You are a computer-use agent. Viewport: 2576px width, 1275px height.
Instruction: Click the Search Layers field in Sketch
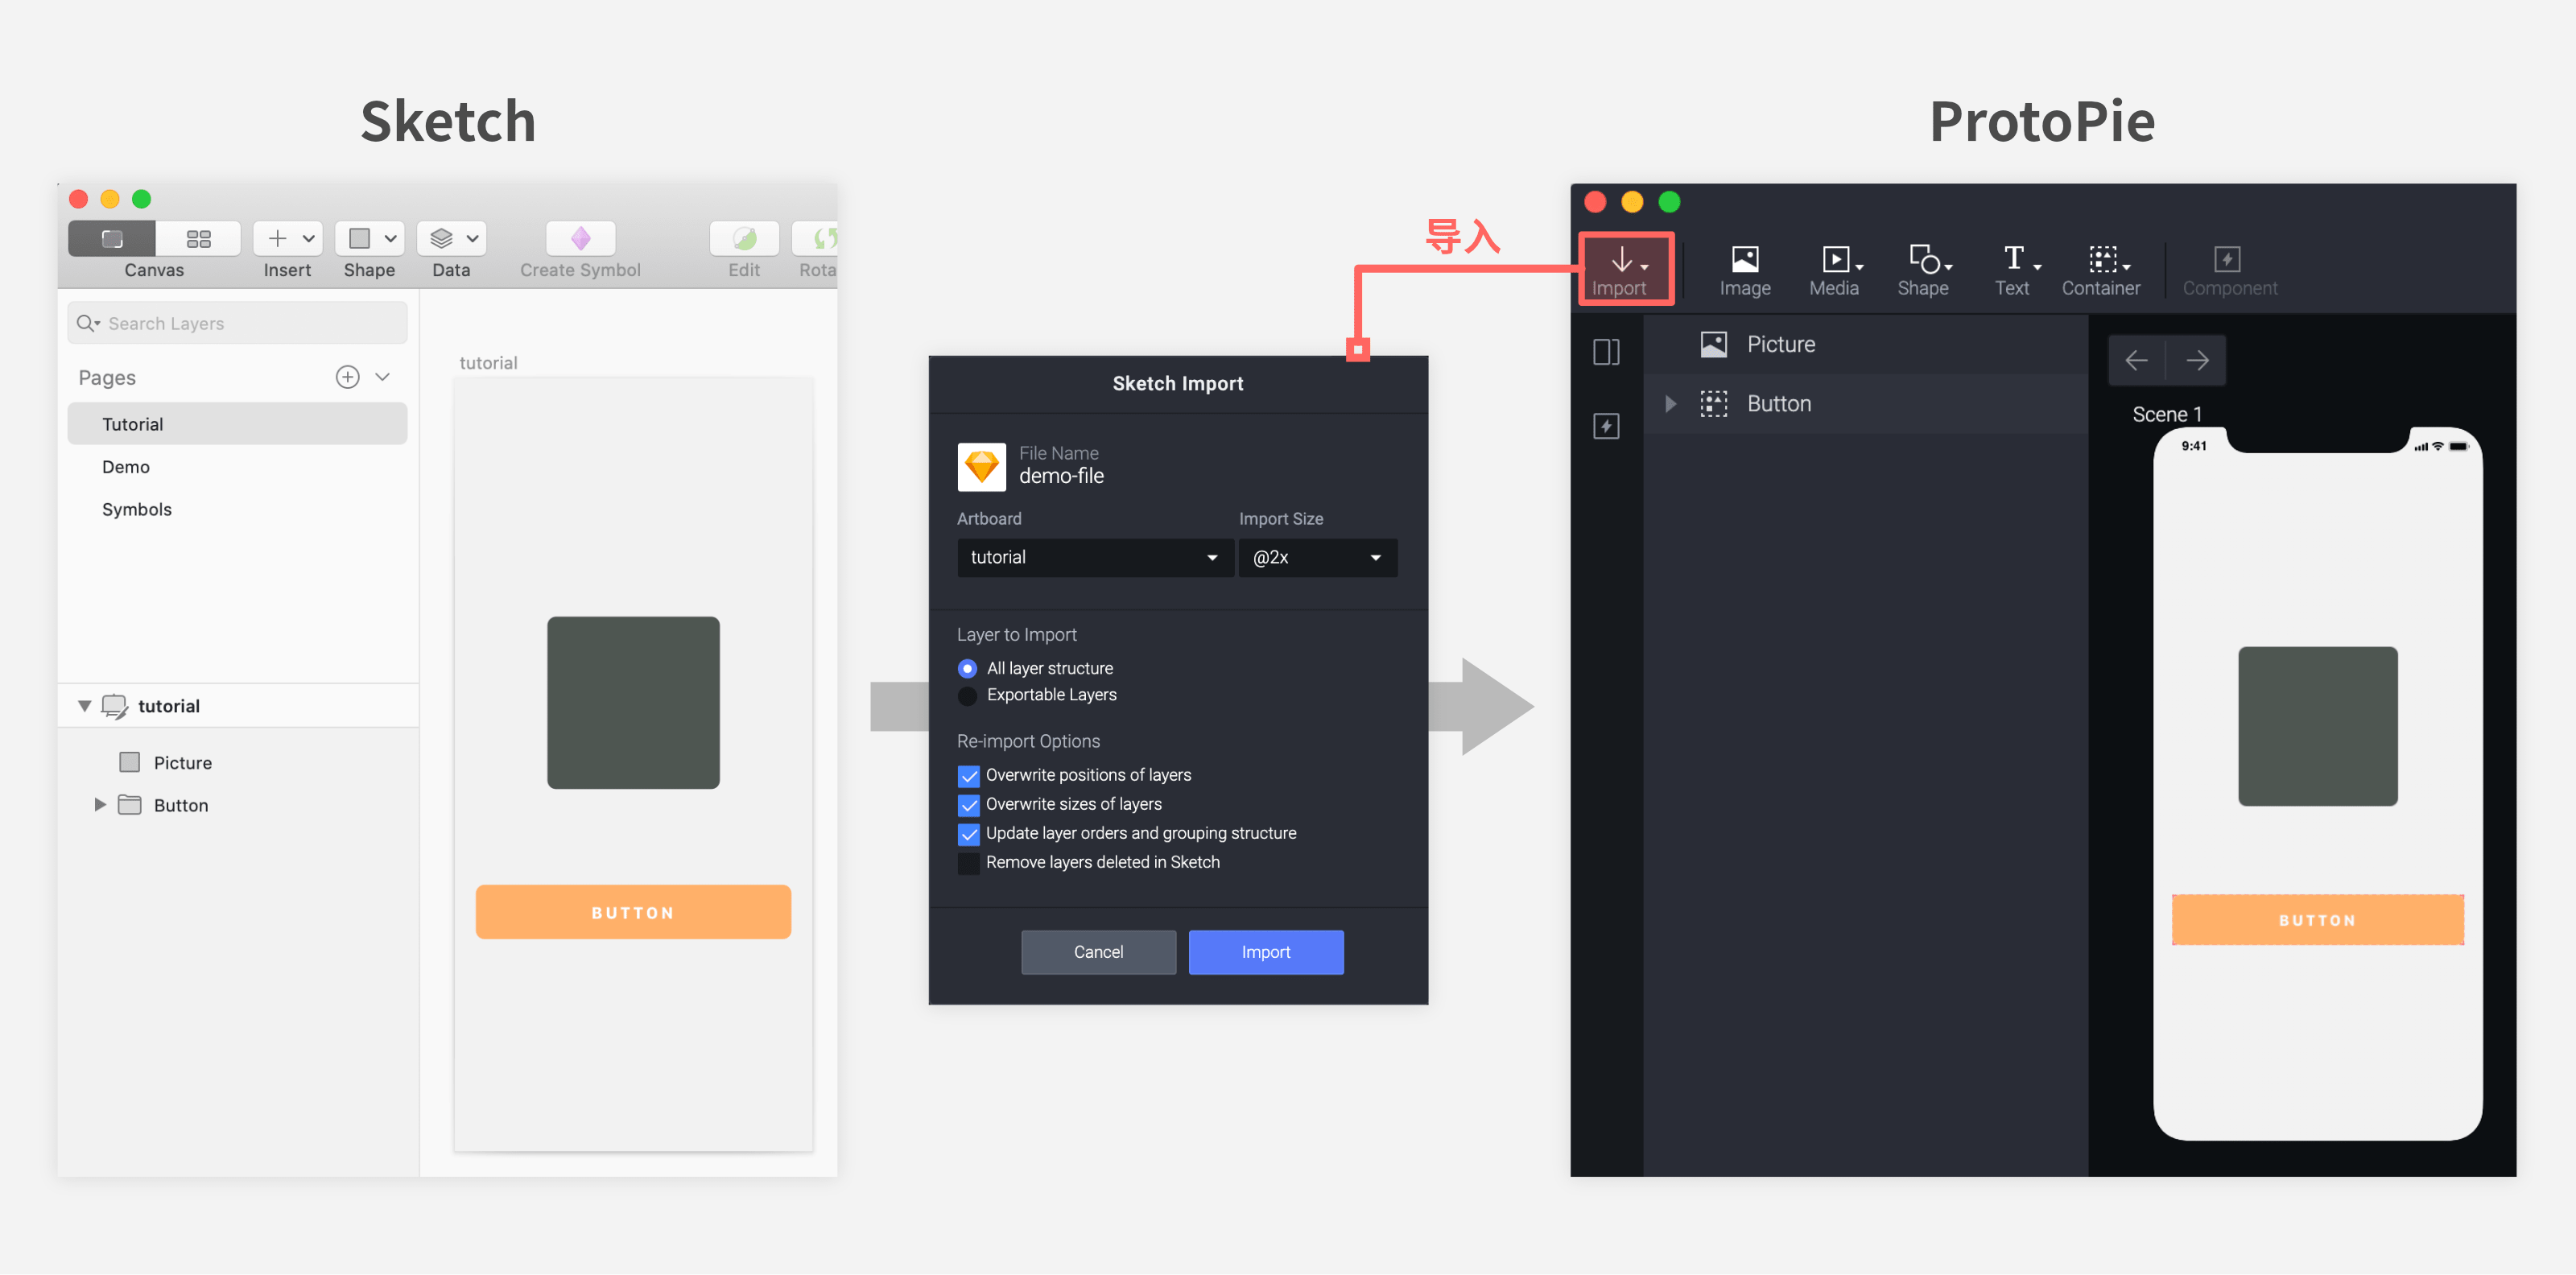click(237, 323)
